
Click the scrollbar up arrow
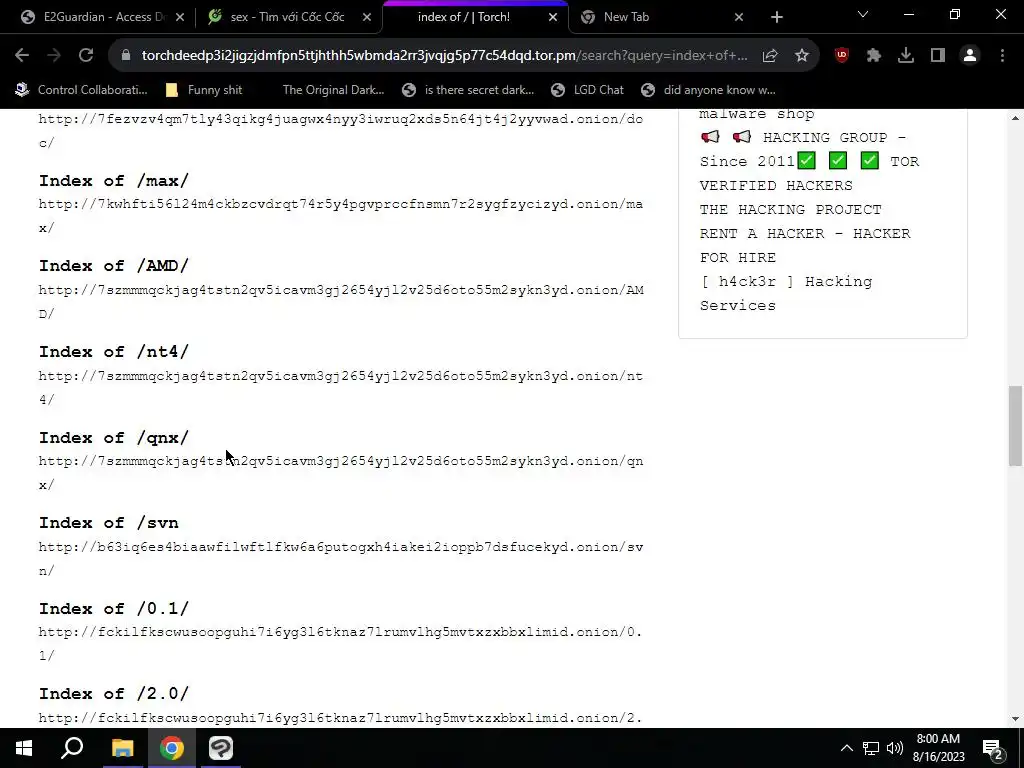(1015, 118)
